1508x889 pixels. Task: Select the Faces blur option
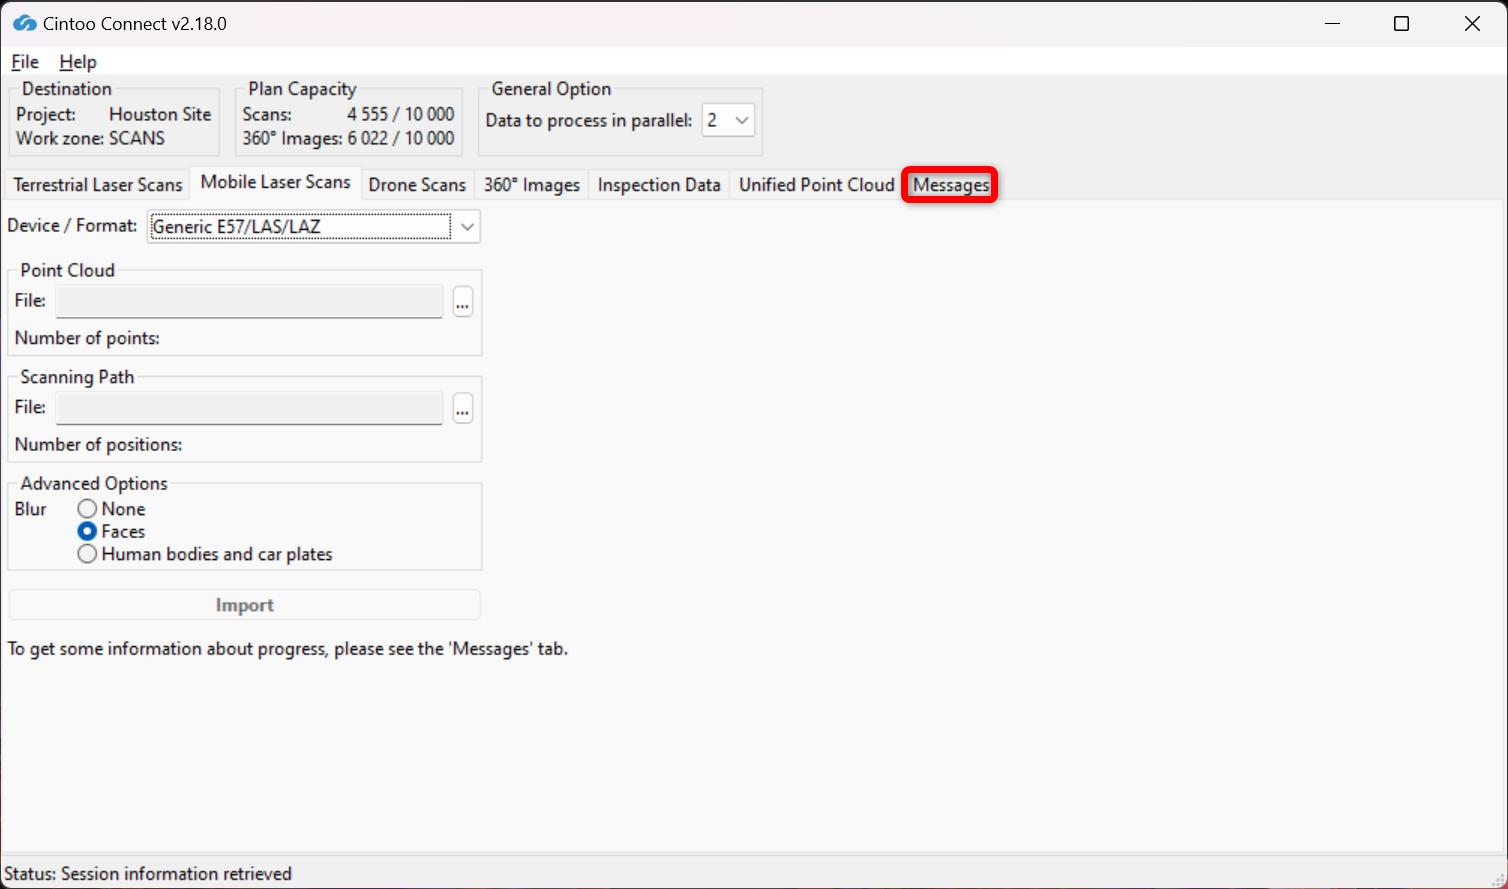tap(88, 532)
